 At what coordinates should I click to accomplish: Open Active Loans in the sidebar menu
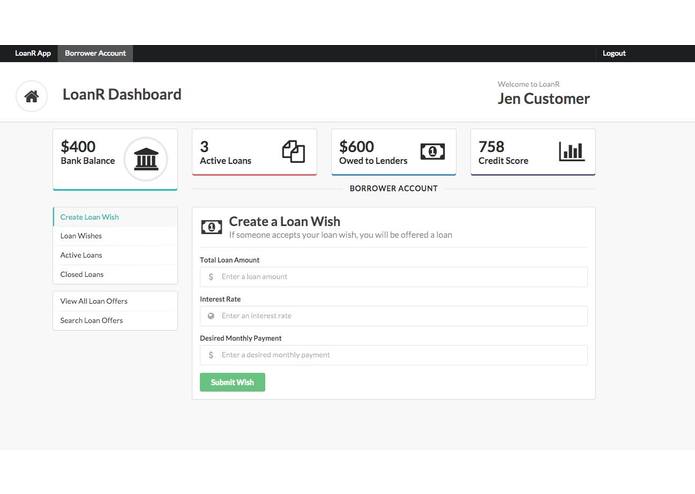(x=115, y=255)
